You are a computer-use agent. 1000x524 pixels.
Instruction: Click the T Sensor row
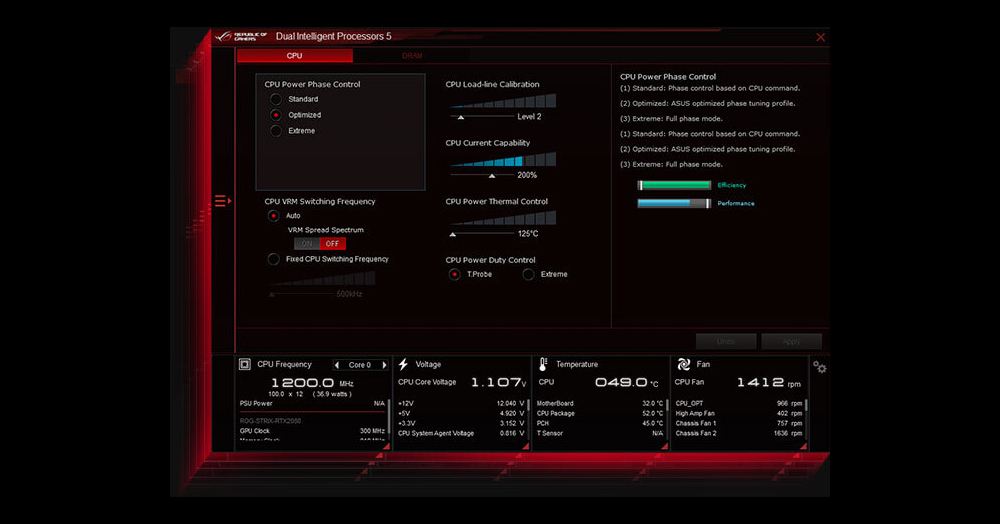600,433
